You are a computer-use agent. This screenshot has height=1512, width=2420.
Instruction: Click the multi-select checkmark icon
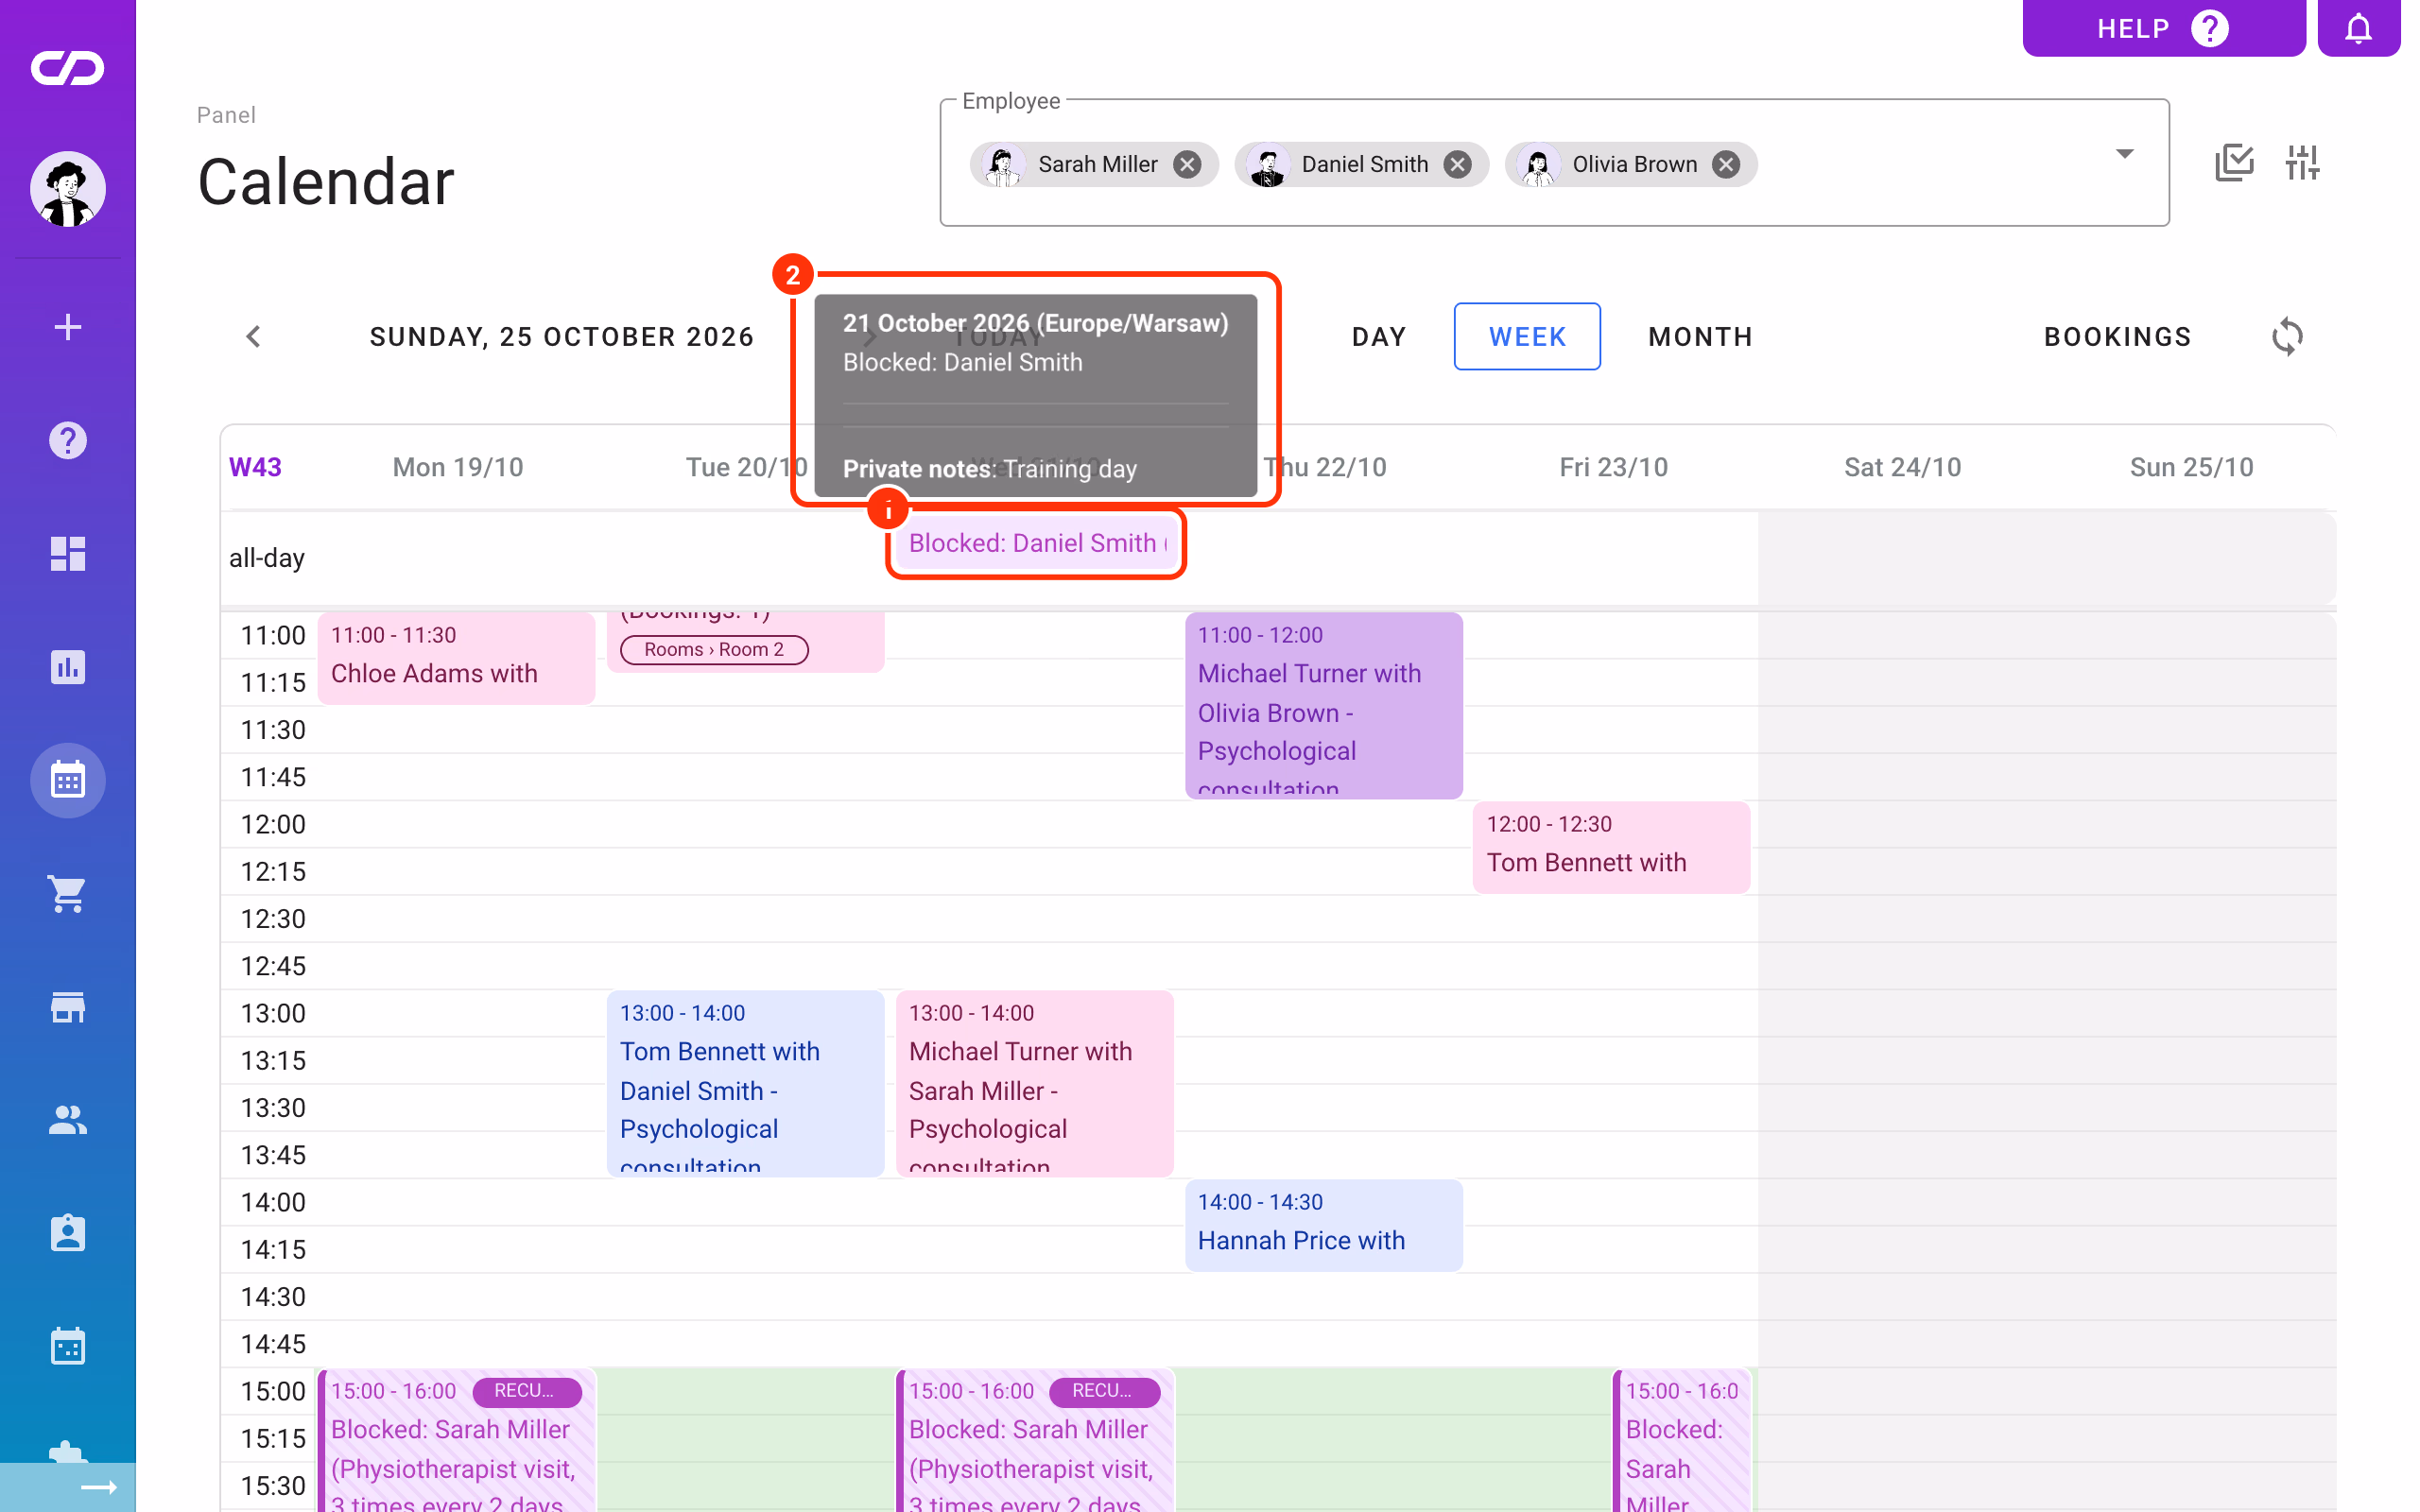(2234, 162)
